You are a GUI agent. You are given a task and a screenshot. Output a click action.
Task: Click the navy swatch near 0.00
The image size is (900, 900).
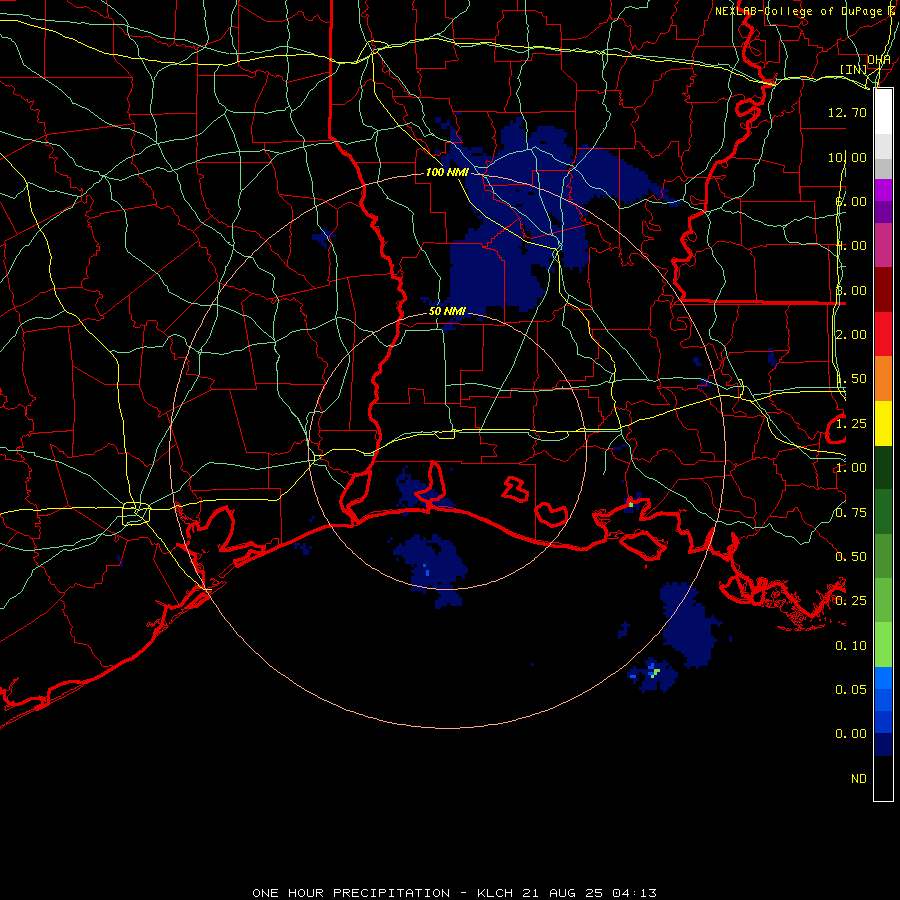click(883, 745)
